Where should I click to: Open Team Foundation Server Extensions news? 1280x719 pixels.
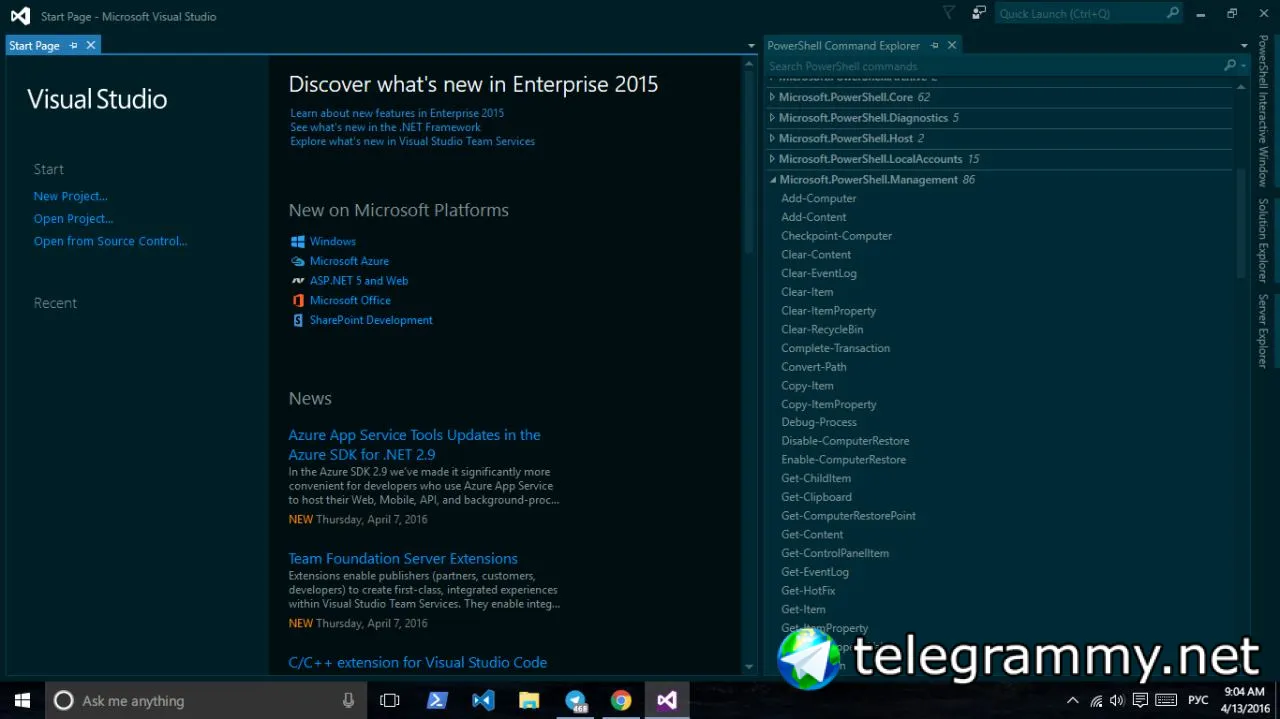click(403, 559)
